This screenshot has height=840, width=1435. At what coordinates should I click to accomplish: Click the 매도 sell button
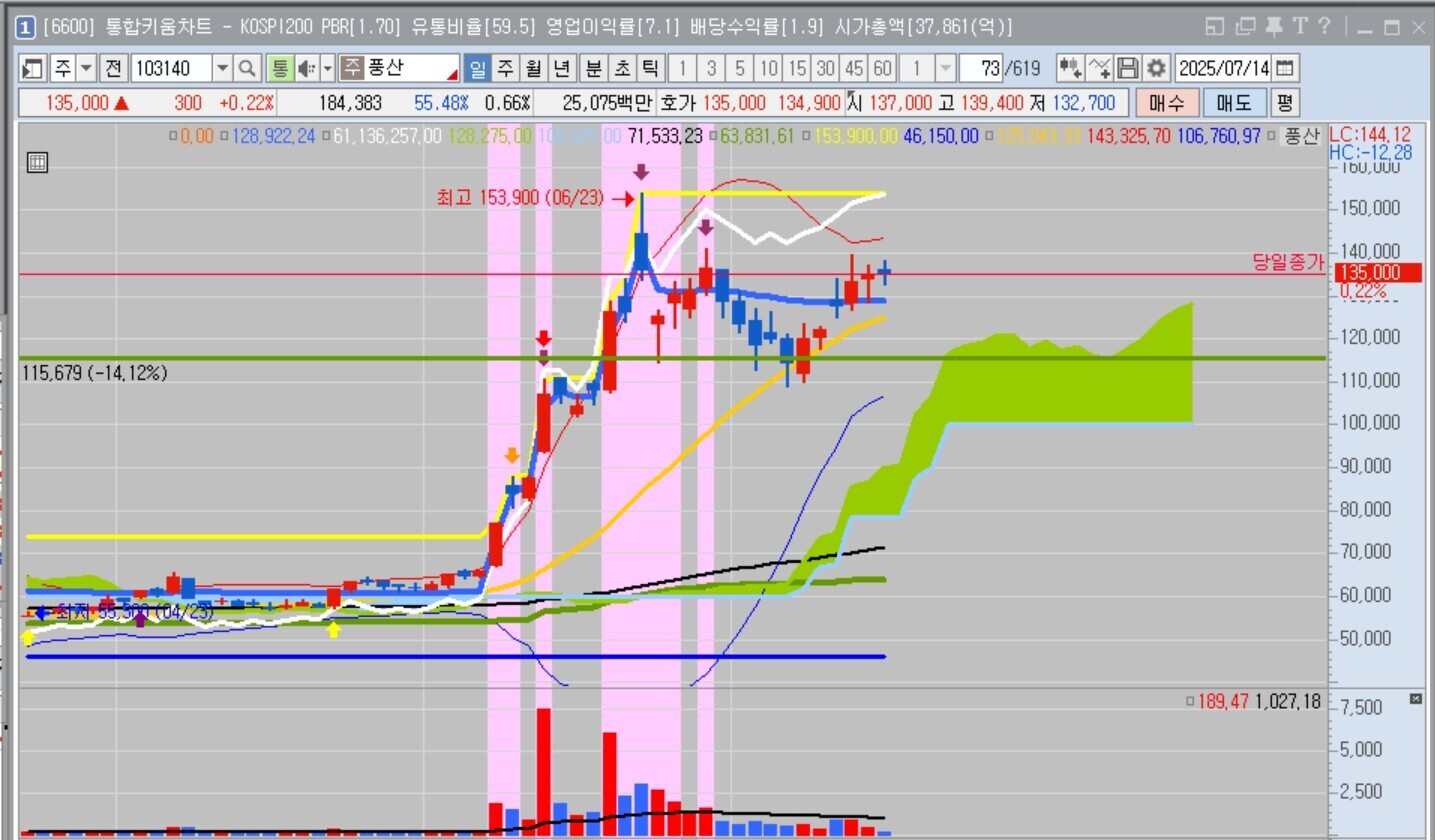click(x=1234, y=102)
